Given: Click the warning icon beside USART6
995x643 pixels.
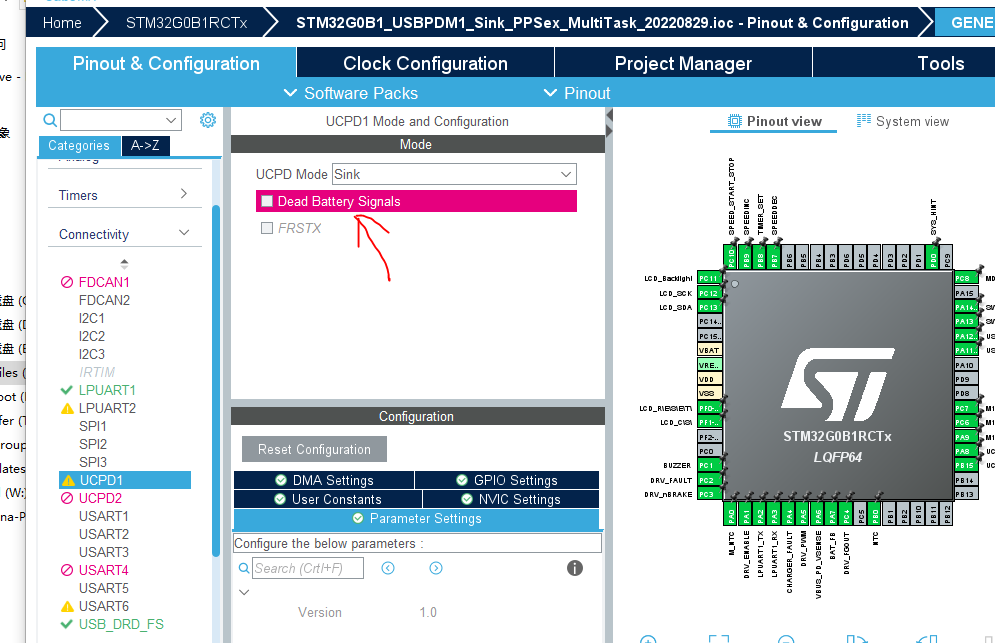Looking at the screenshot, I should (x=67, y=607).
